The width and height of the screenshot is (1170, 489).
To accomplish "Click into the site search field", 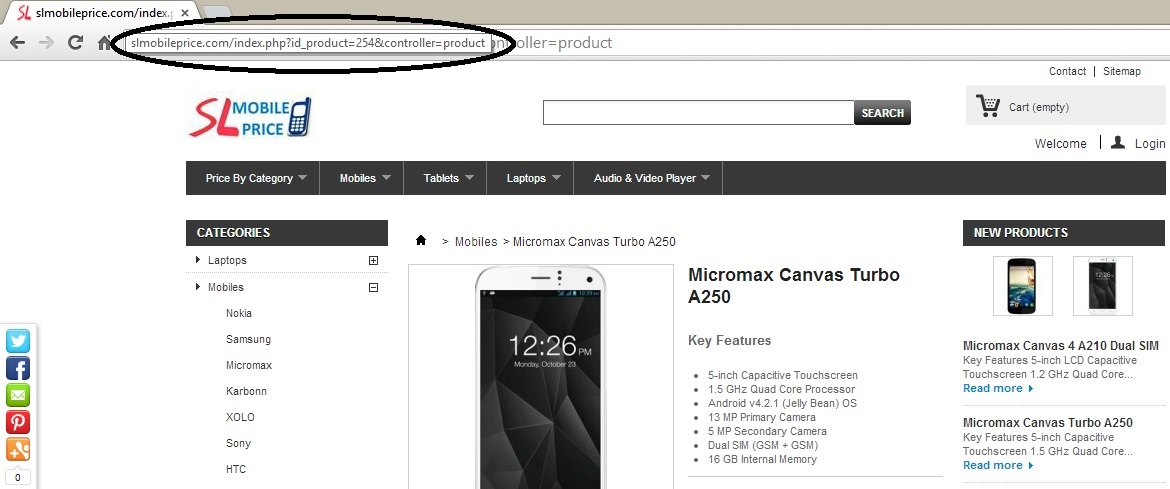I will (698, 113).
